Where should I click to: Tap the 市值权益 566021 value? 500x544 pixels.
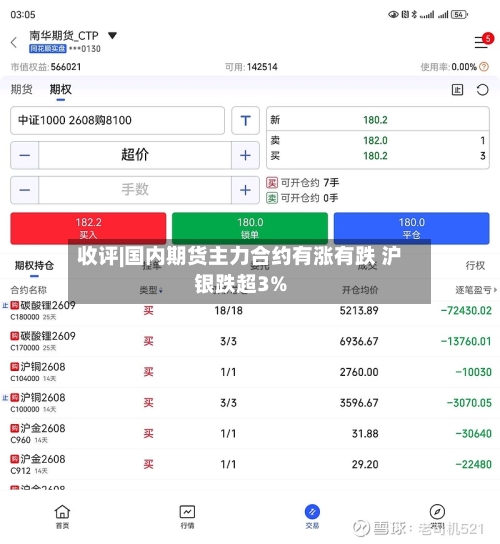pos(66,67)
